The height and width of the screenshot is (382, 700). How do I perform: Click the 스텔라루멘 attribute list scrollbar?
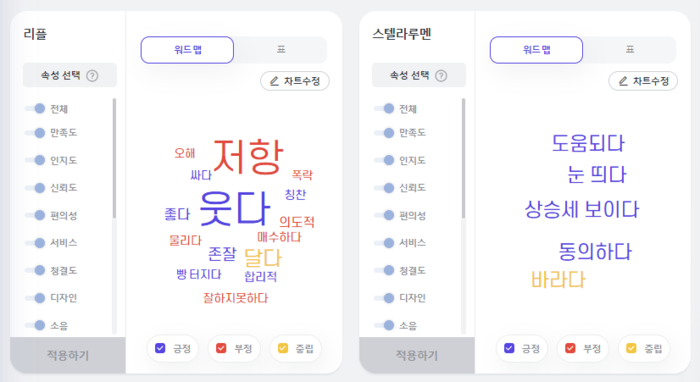[463, 158]
